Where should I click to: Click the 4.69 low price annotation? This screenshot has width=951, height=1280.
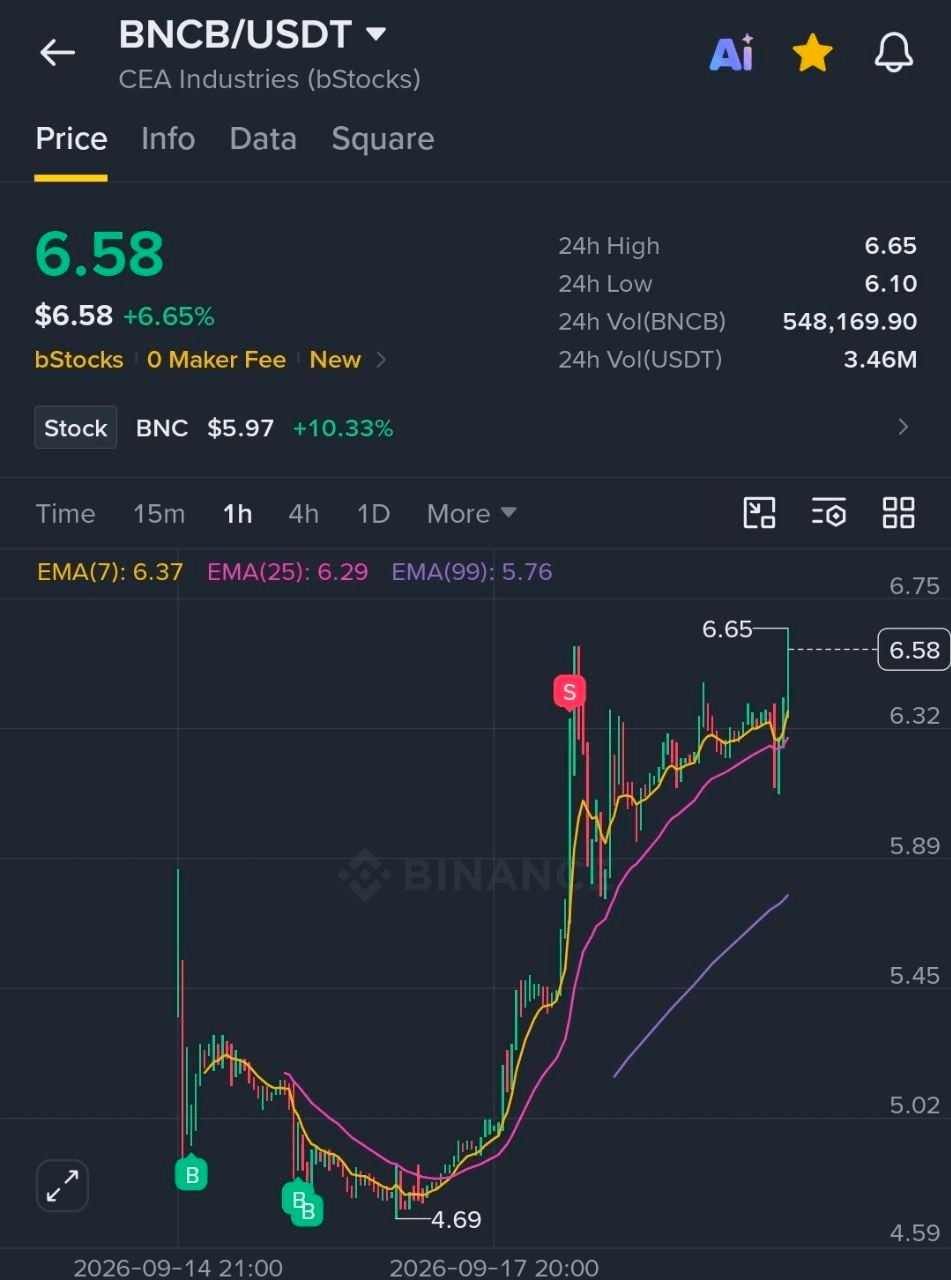[456, 1219]
